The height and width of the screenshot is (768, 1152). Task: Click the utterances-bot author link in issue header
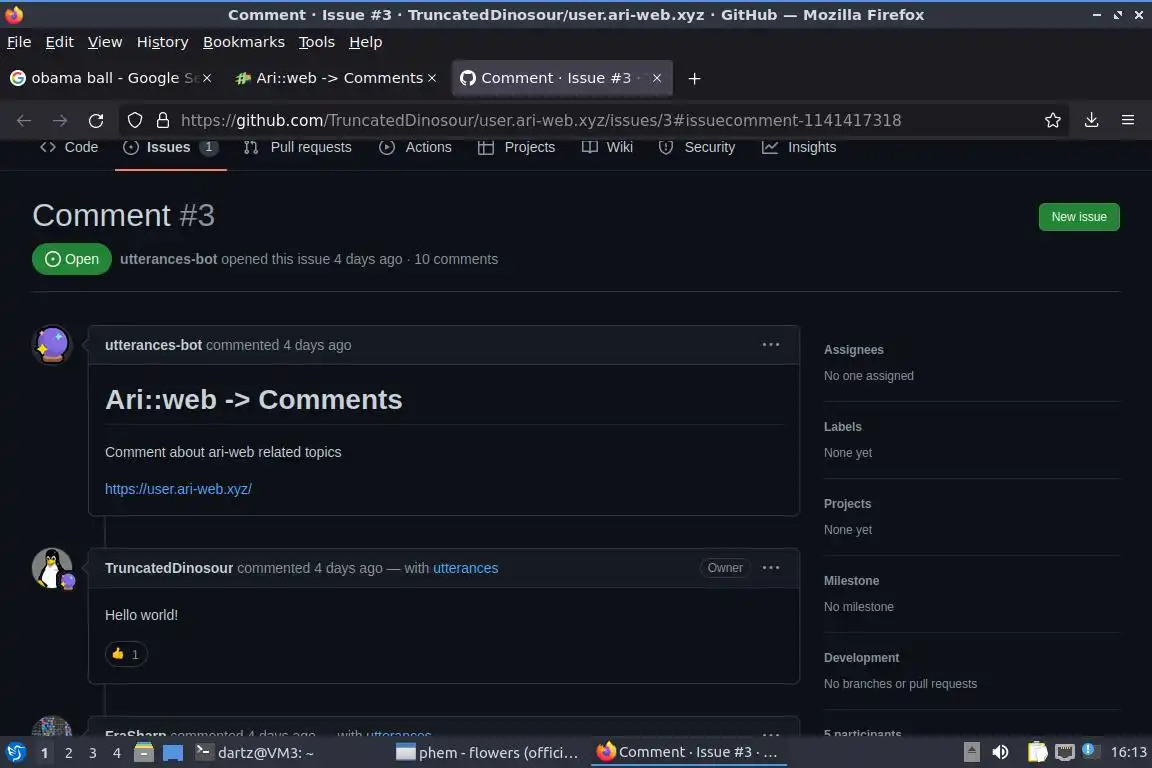point(168,259)
